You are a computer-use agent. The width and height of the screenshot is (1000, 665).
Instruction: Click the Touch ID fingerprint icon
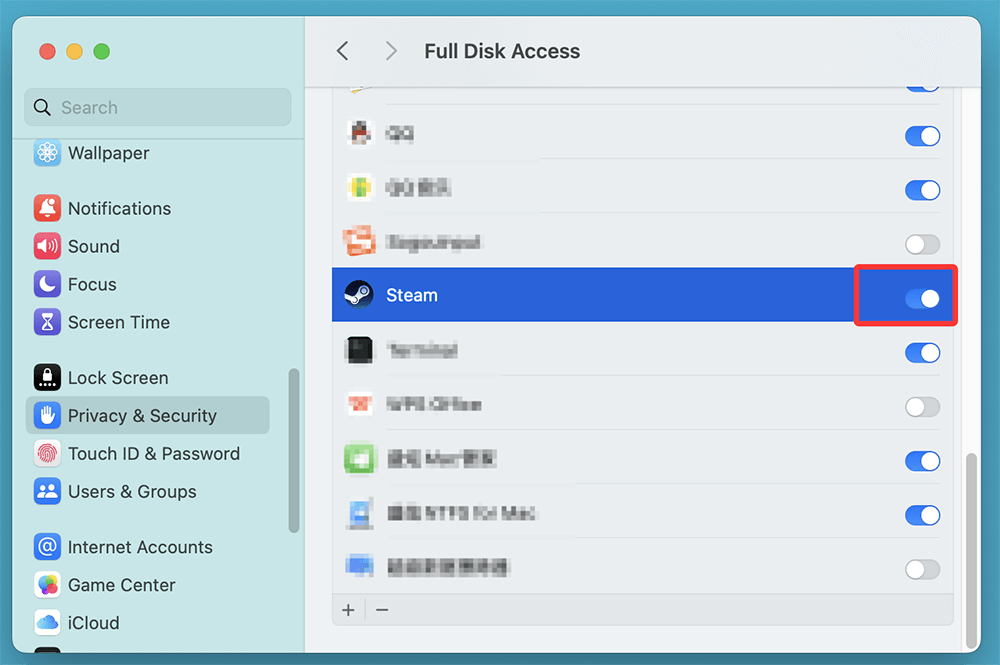click(47, 454)
